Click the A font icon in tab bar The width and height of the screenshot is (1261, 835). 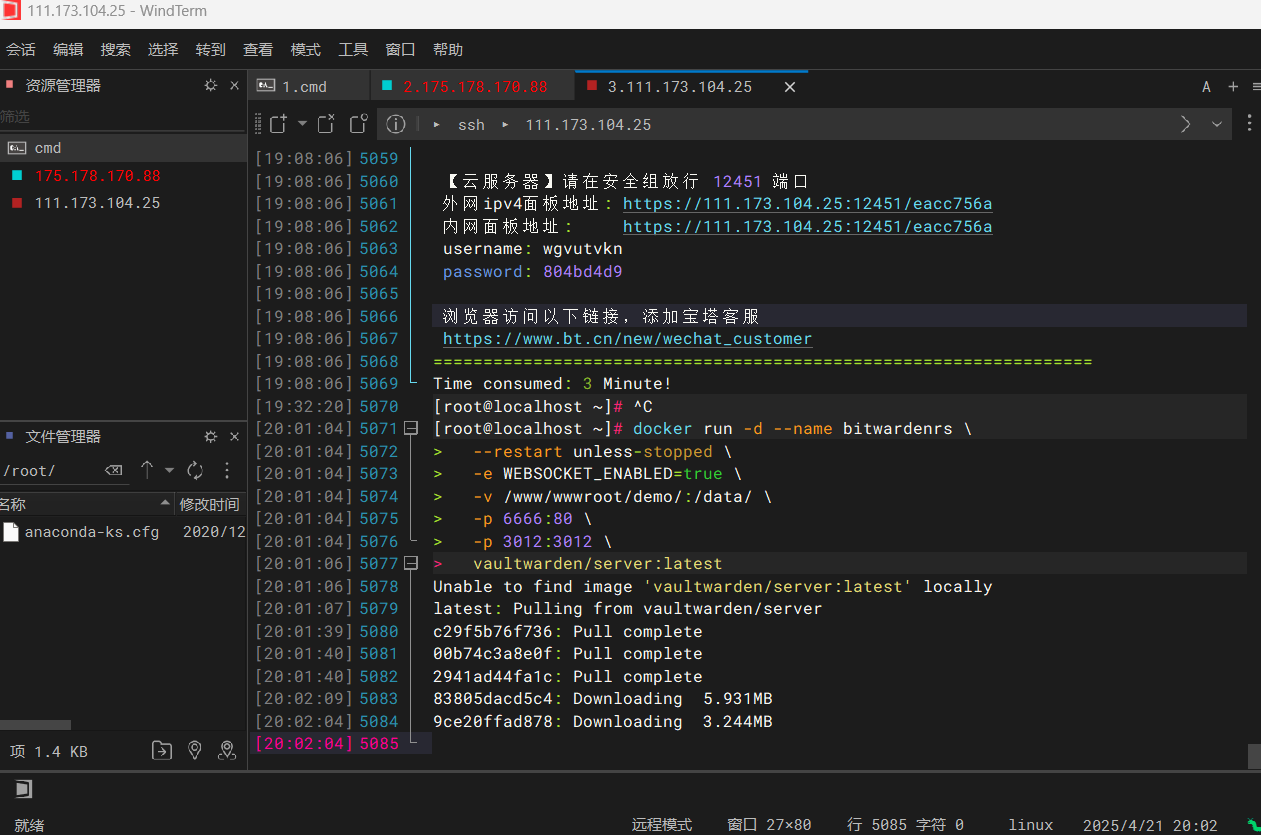coord(1206,87)
